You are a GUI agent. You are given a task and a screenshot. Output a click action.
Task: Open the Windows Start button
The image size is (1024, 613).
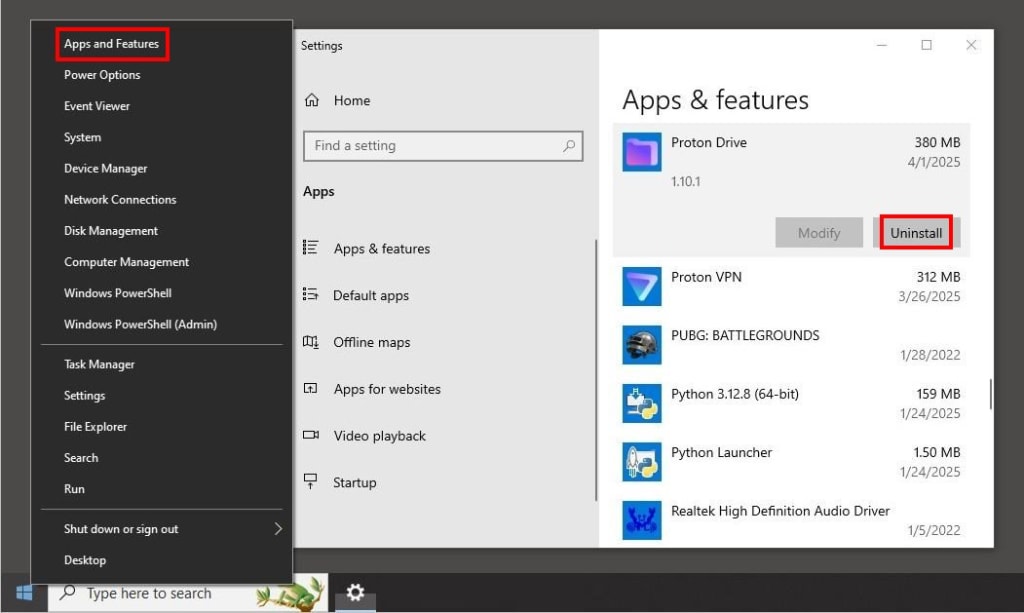pos(24,593)
